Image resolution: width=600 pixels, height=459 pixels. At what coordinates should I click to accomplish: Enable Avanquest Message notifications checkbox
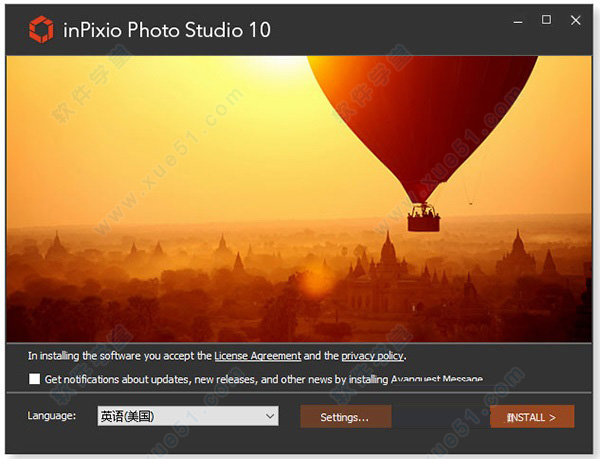[x=34, y=379]
